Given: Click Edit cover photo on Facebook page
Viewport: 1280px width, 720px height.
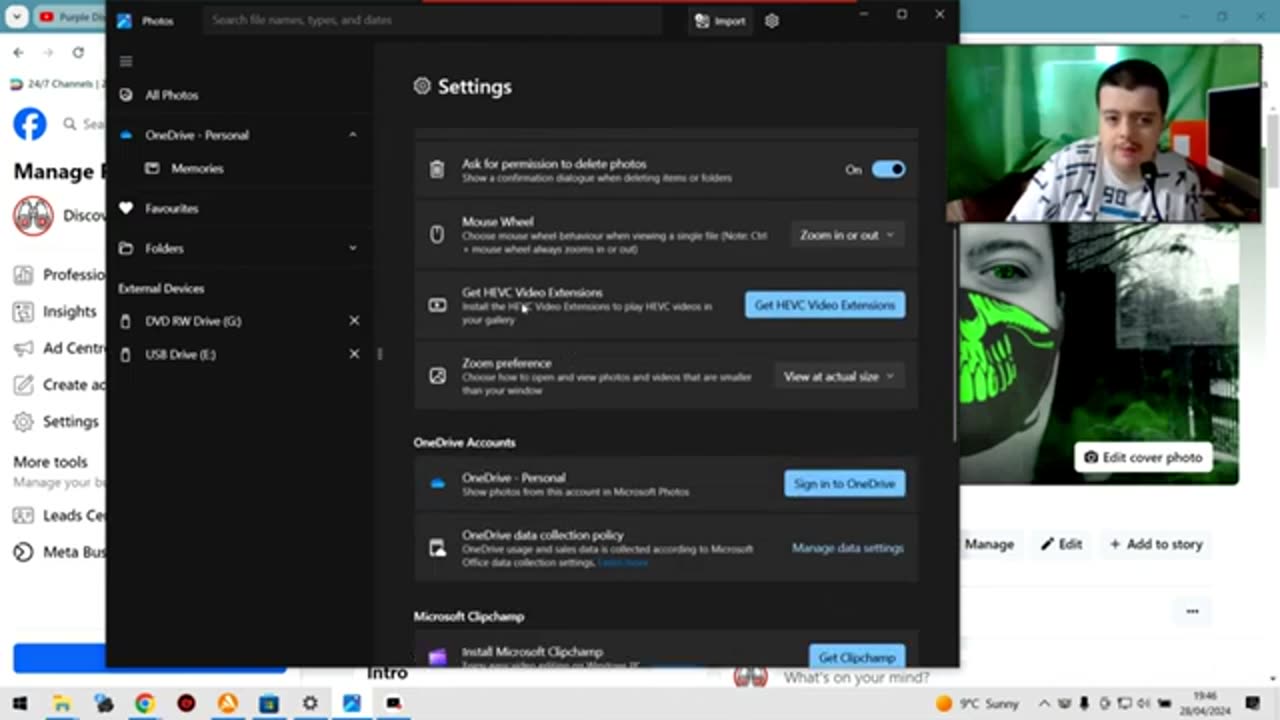Looking at the screenshot, I should (x=1144, y=457).
